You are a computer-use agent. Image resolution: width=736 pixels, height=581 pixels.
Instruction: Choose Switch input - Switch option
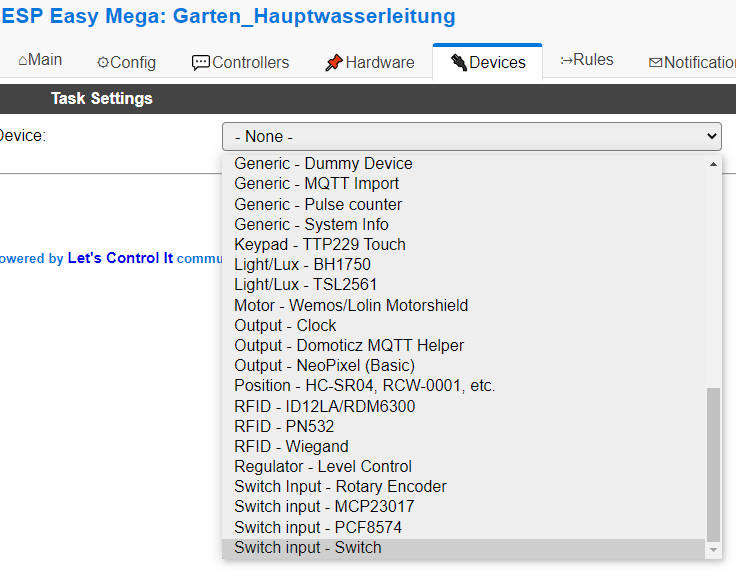pos(308,547)
